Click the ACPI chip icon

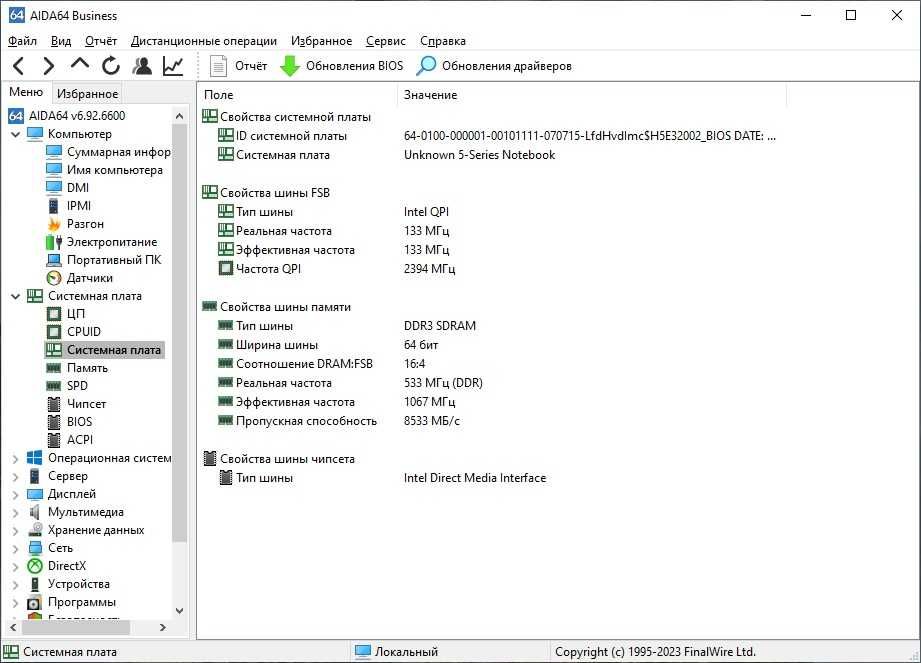click(54, 440)
